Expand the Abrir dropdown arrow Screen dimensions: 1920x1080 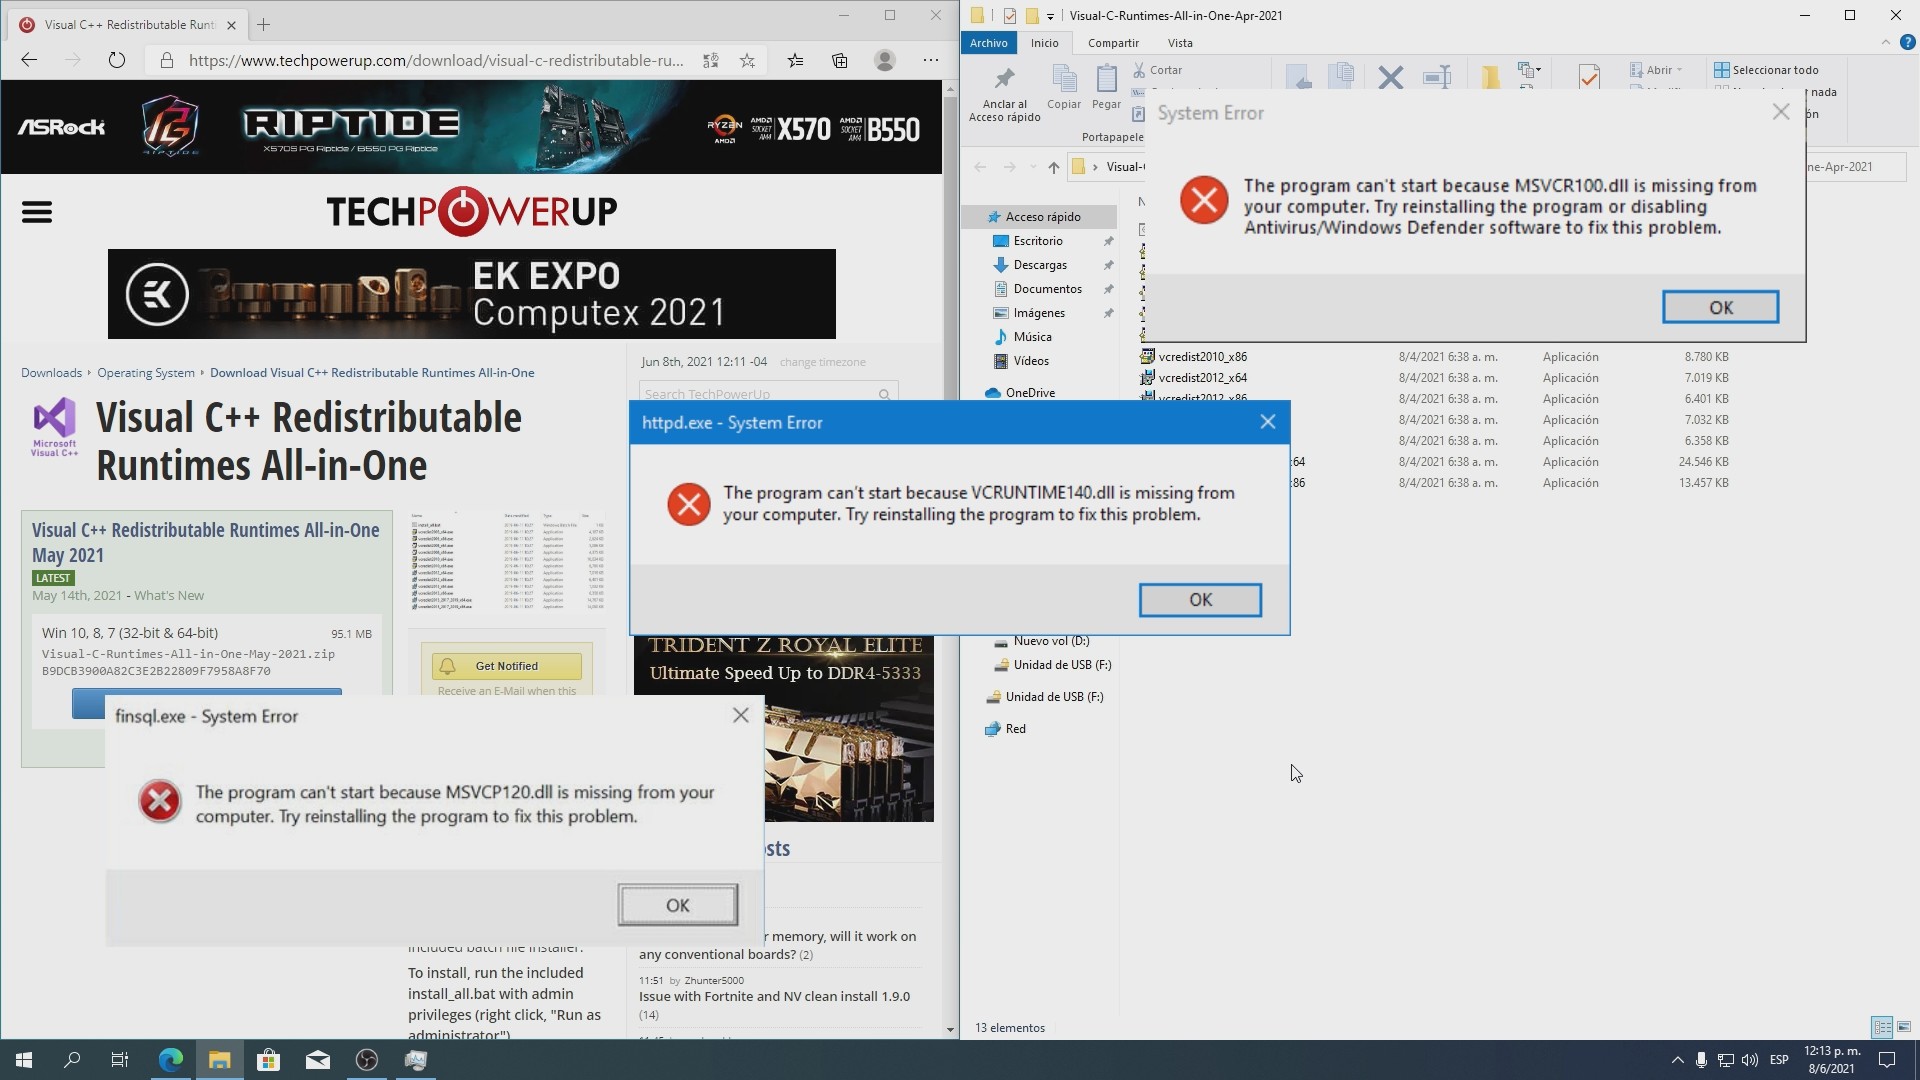1679,69
